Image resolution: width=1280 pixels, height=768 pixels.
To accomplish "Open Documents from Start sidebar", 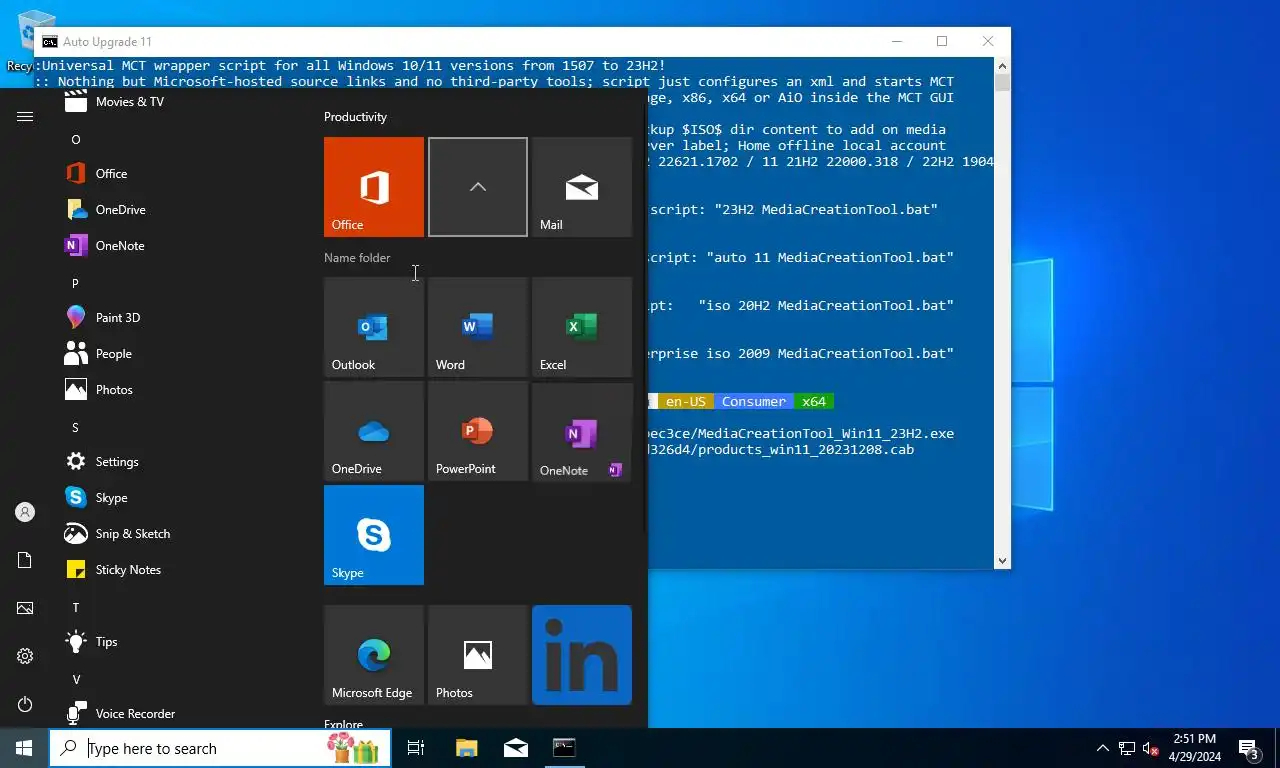I will 25,560.
